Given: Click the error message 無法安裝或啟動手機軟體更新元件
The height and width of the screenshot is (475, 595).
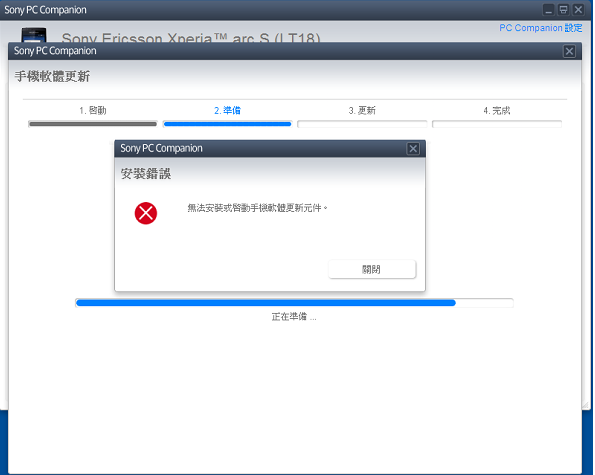Looking at the screenshot, I should tap(257, 208).
